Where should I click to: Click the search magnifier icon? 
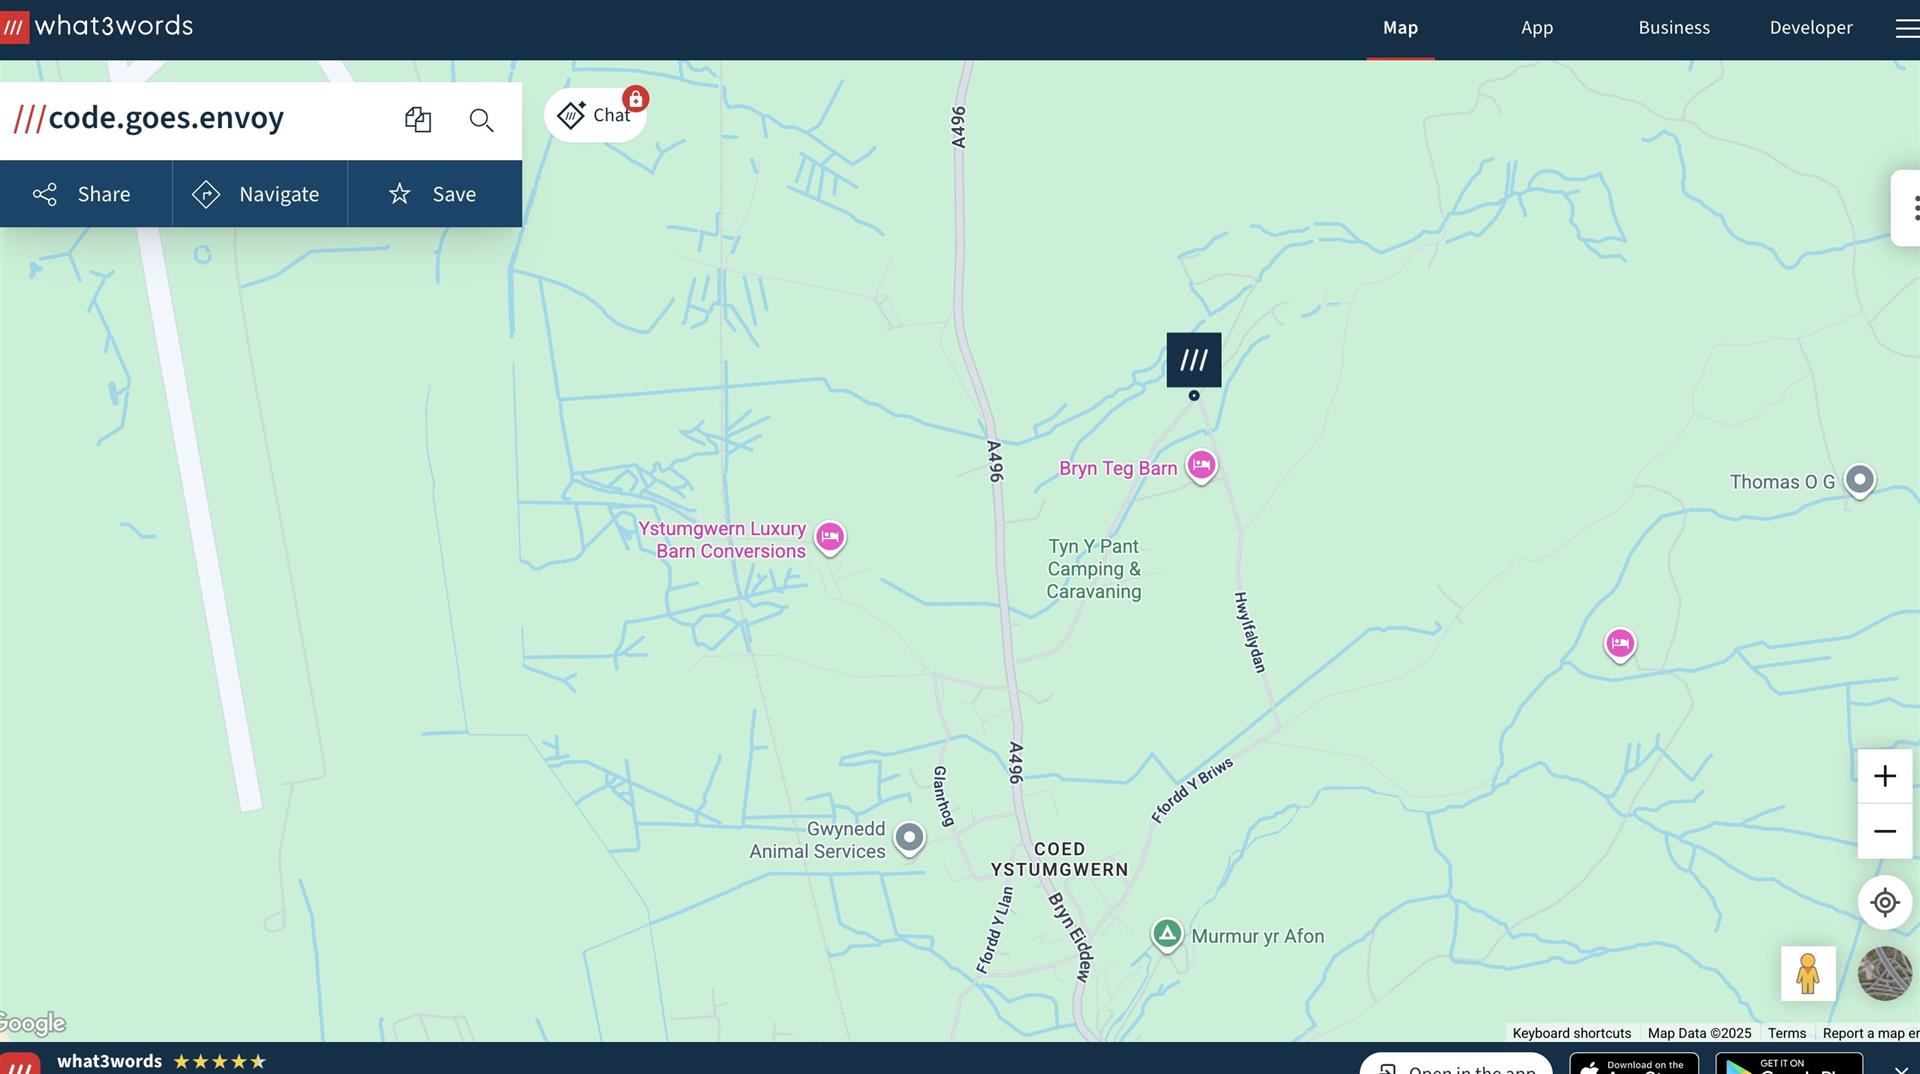coord(481,120)
